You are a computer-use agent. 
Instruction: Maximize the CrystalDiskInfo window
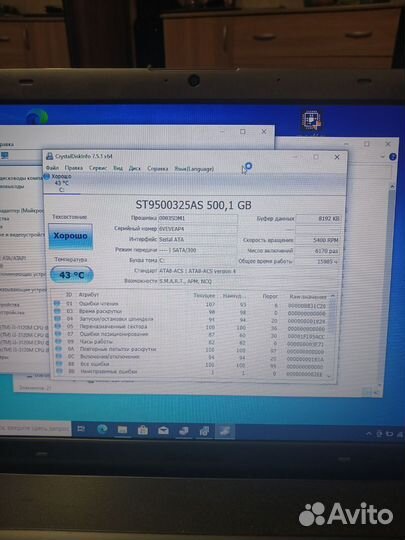316,157
